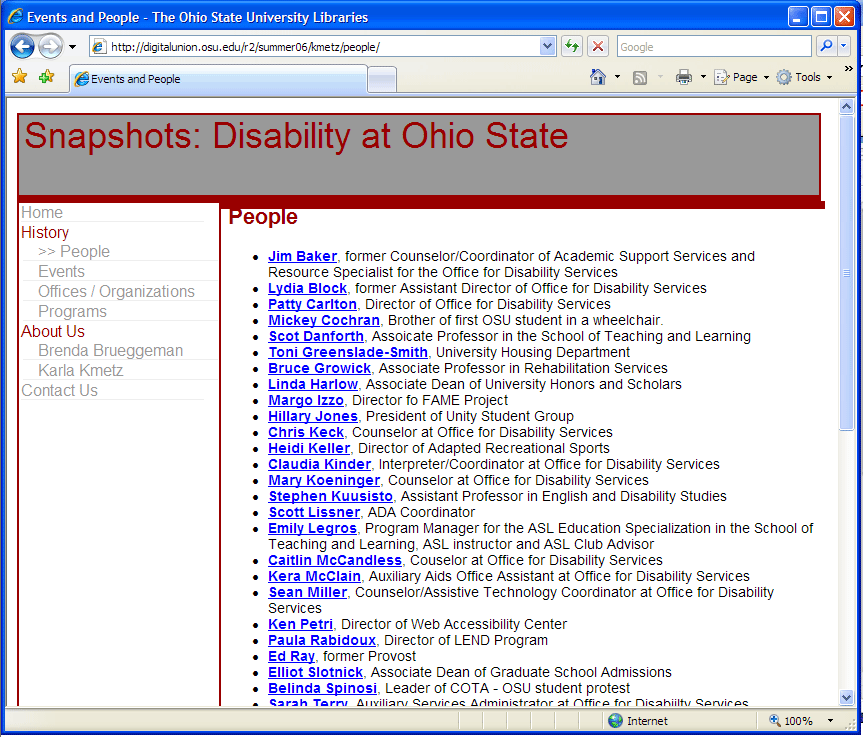The image size is (863, 737).
Task: Click the vertical scrollbar down arrow
Action: (x=846, y=697)
